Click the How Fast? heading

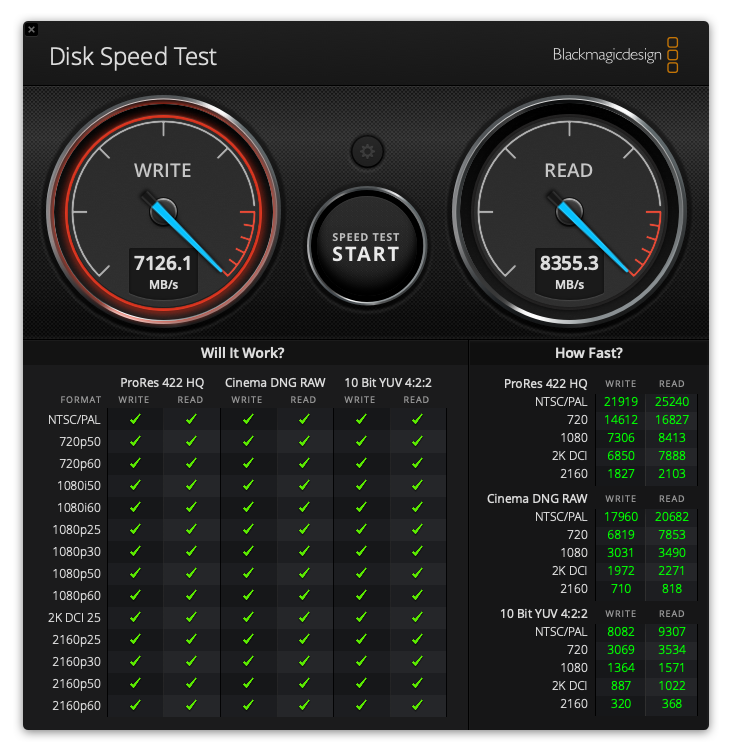[589, 353]
